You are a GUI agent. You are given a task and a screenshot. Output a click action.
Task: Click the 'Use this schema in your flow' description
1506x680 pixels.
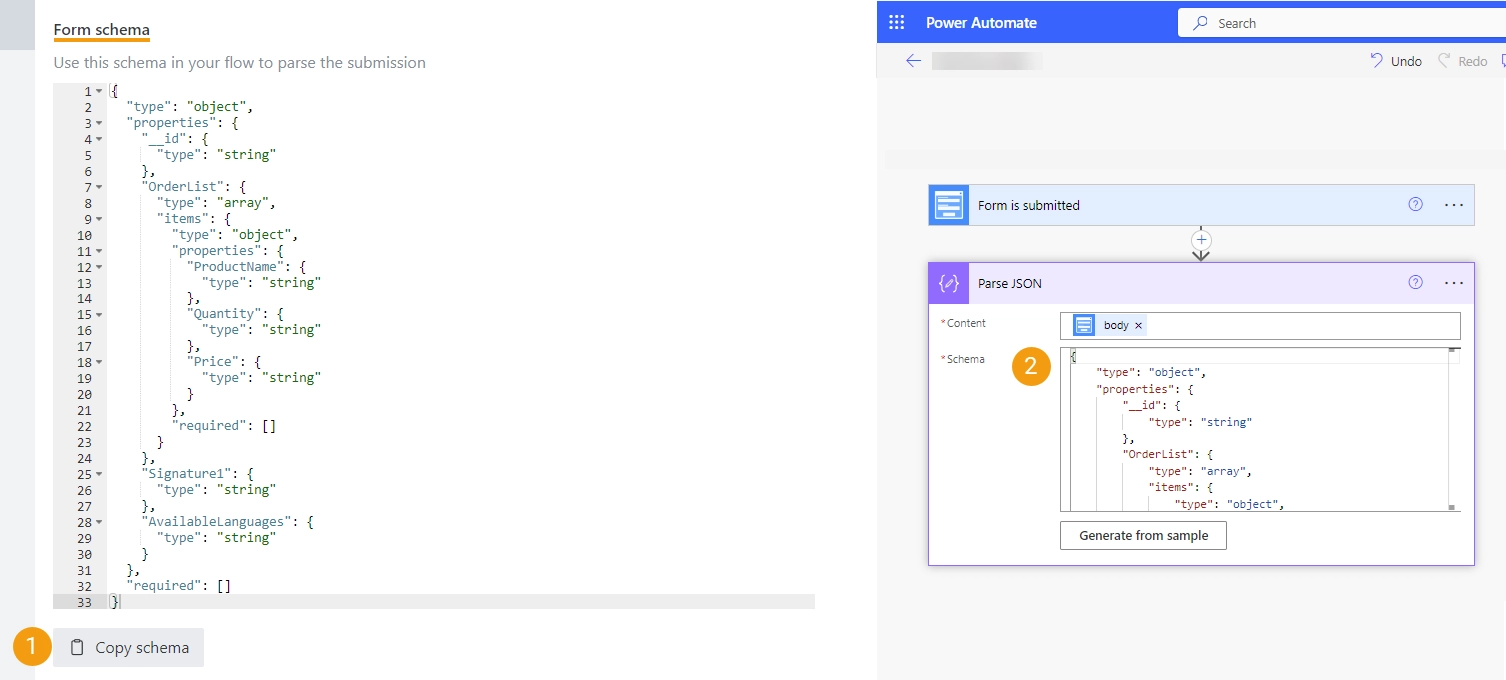[240, 63]
